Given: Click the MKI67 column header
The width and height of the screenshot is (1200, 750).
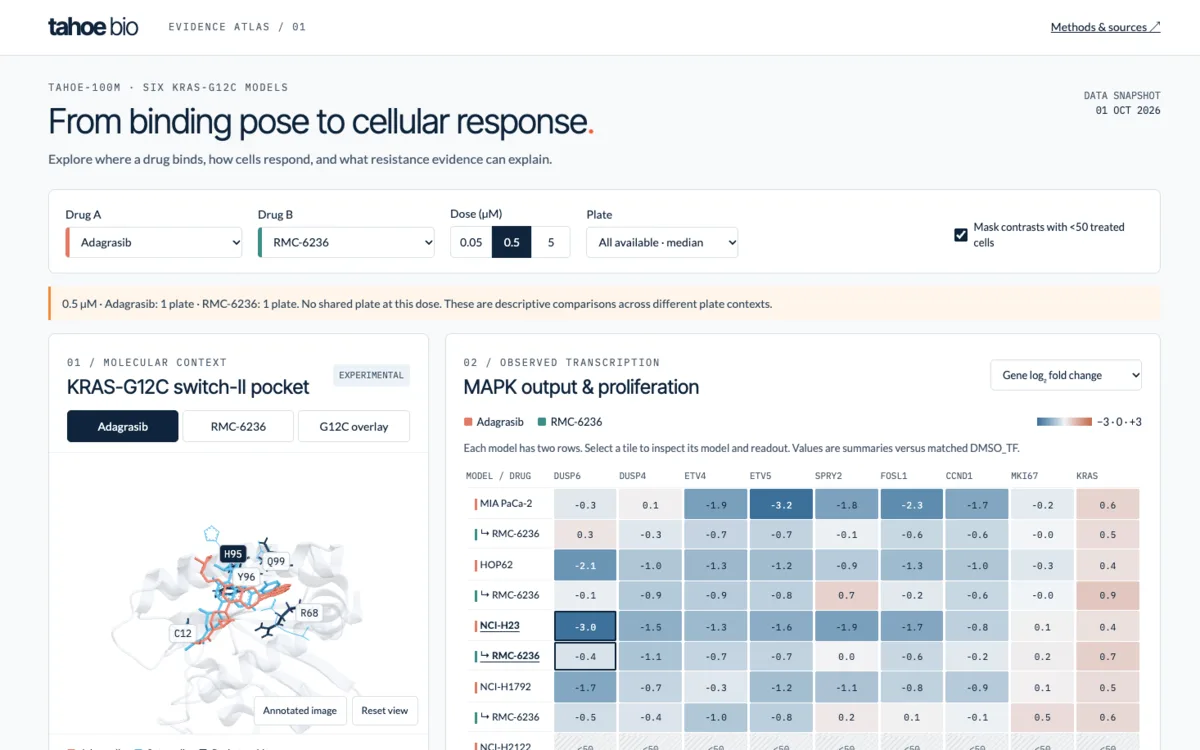Looking at the screenshot, I should pos(1025,476).
